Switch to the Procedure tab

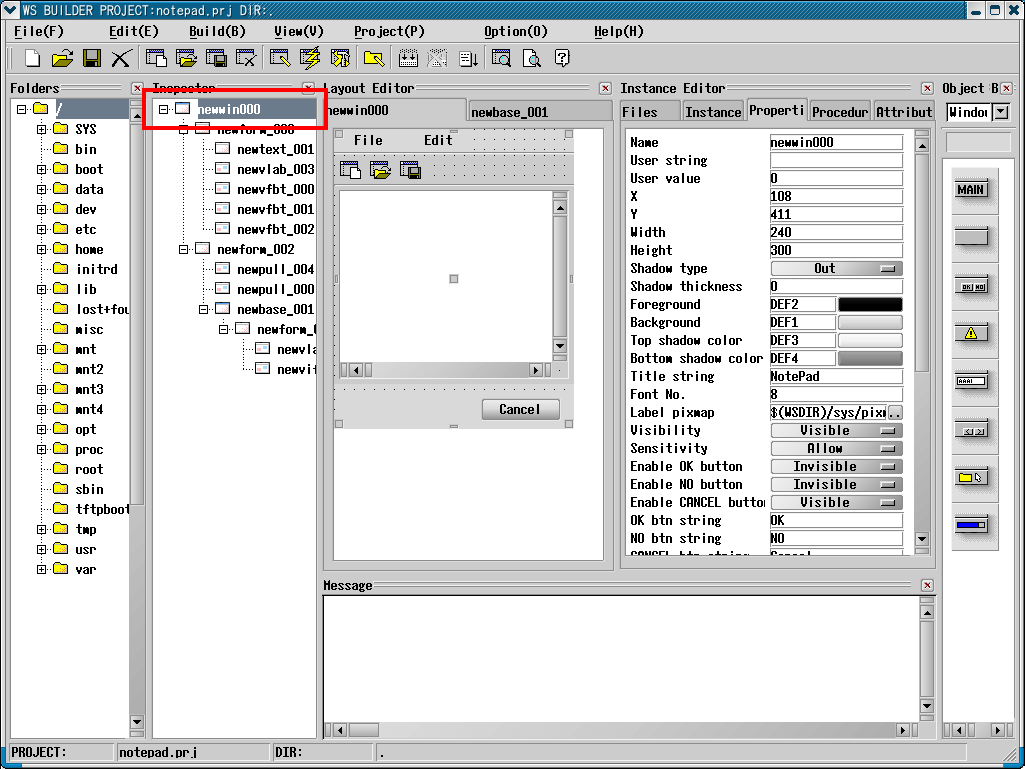(840, 112)
